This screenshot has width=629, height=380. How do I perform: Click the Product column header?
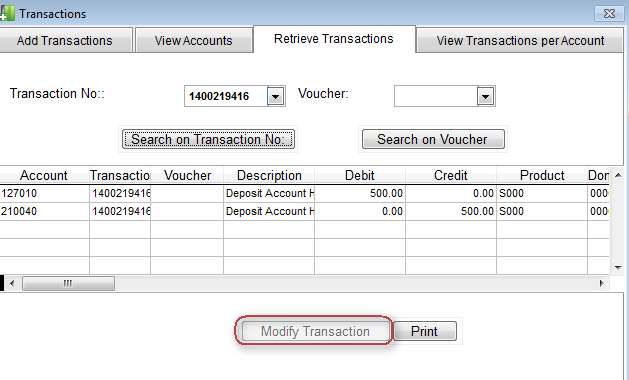[542, 175]
